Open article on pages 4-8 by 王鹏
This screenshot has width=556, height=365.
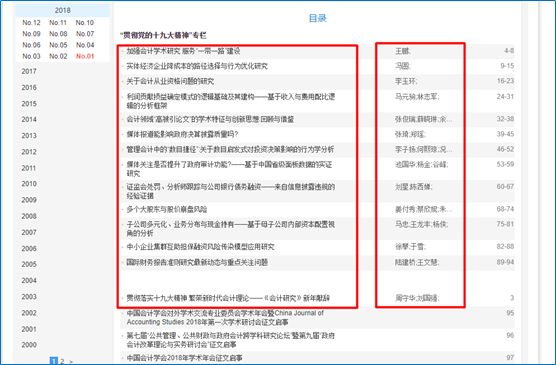(183, 51)
